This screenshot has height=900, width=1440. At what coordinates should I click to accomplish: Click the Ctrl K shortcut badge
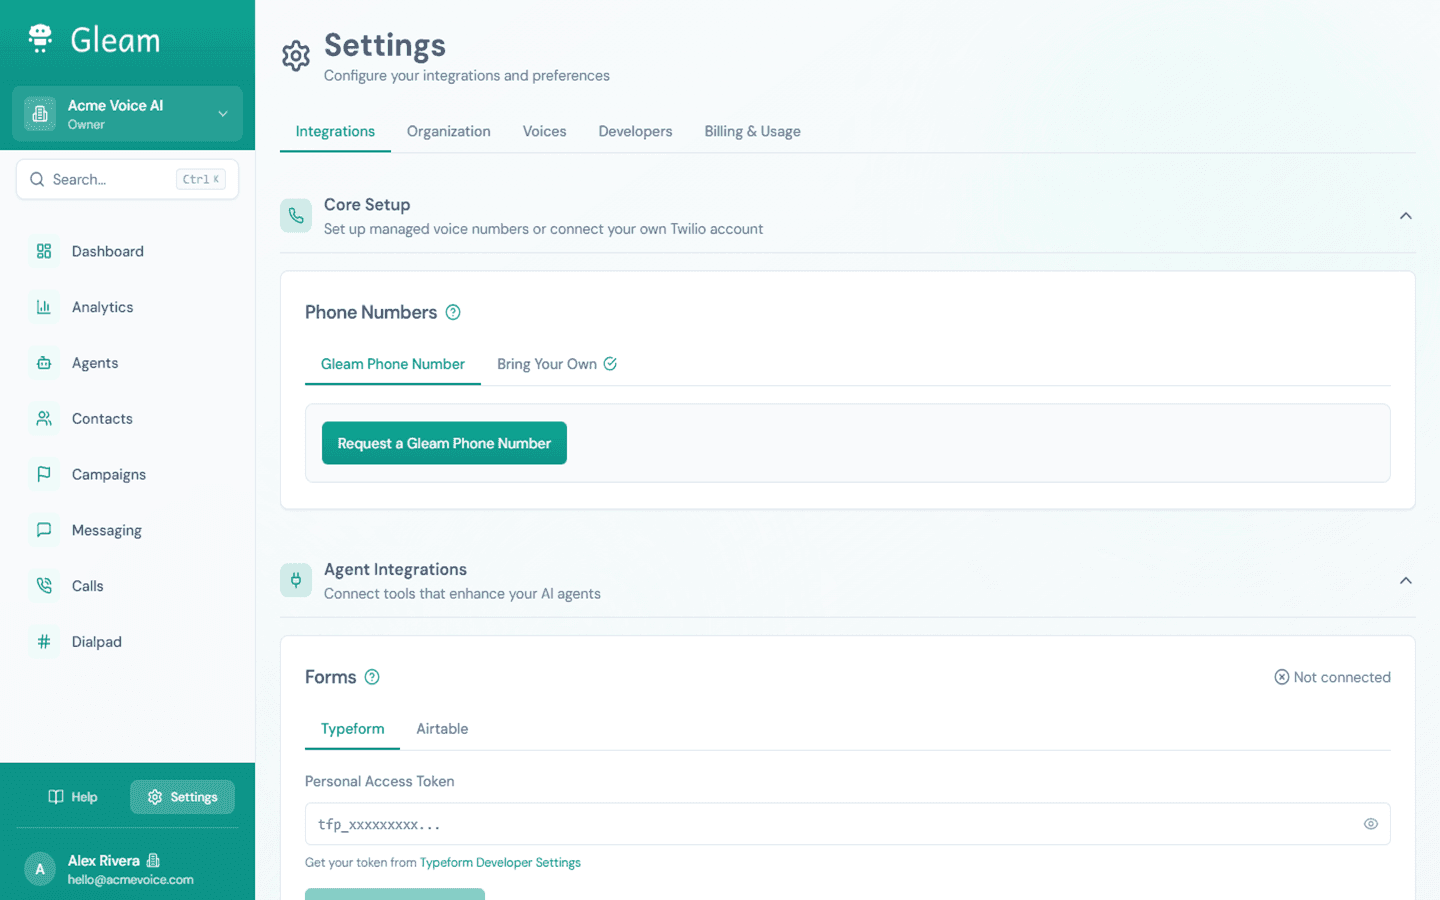point(201,179)
